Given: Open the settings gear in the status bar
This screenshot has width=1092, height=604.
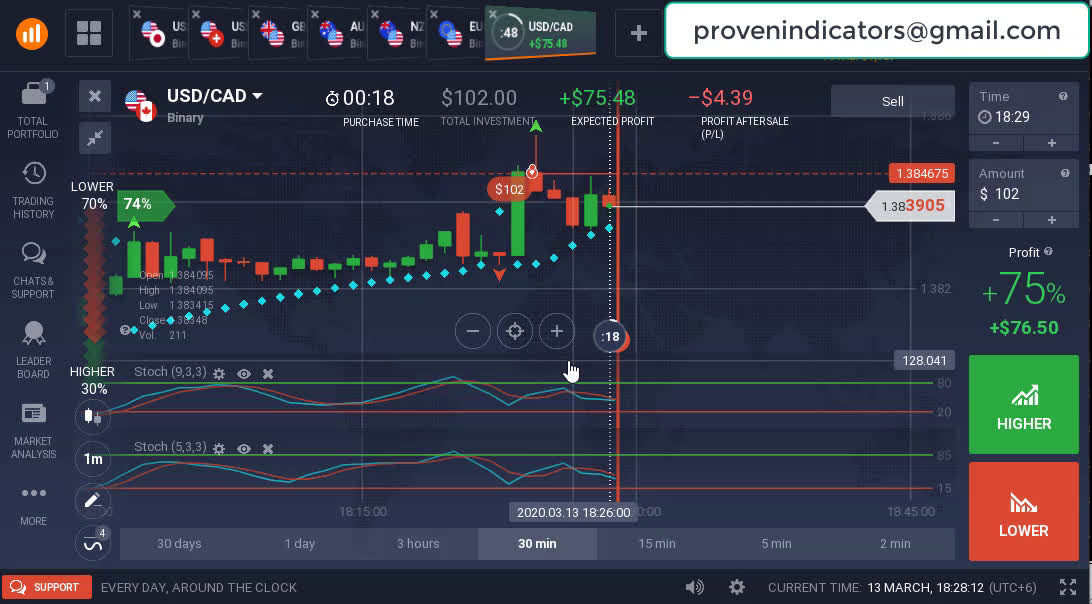Looking at the screenshot, I should click(737, 587).
